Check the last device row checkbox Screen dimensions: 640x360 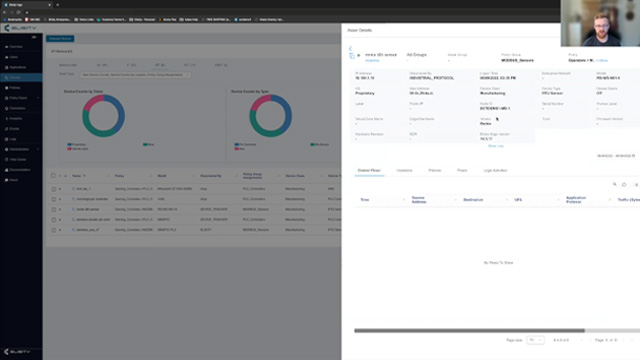pos(53,230)
